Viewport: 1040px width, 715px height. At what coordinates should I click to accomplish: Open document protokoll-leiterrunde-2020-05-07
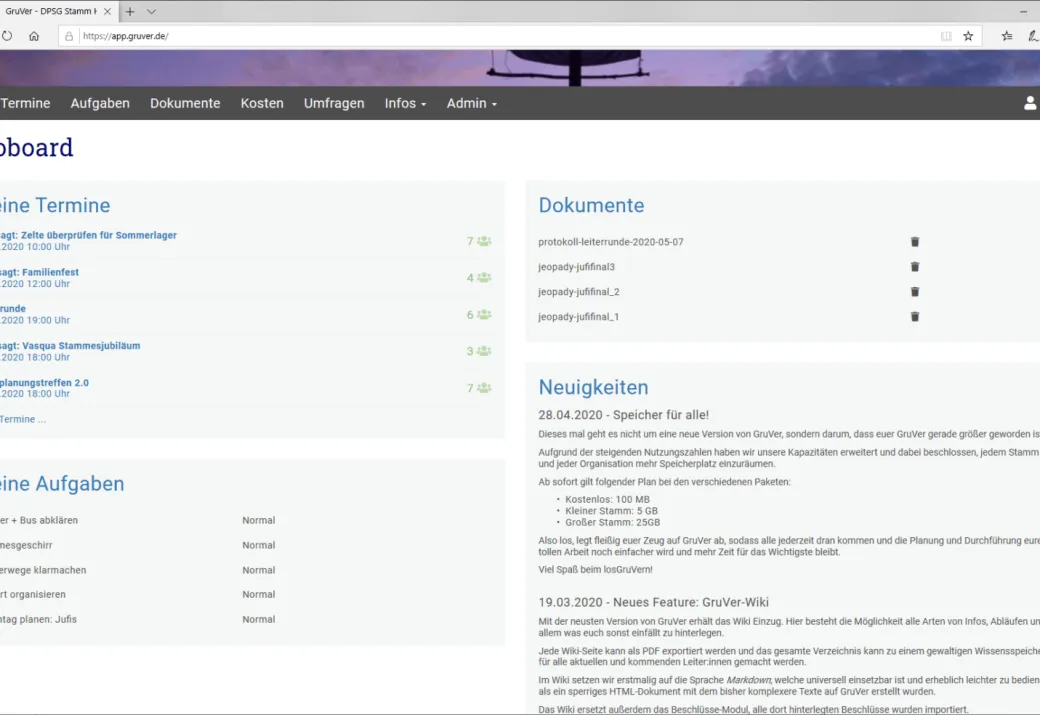click(x=611, y=242)
